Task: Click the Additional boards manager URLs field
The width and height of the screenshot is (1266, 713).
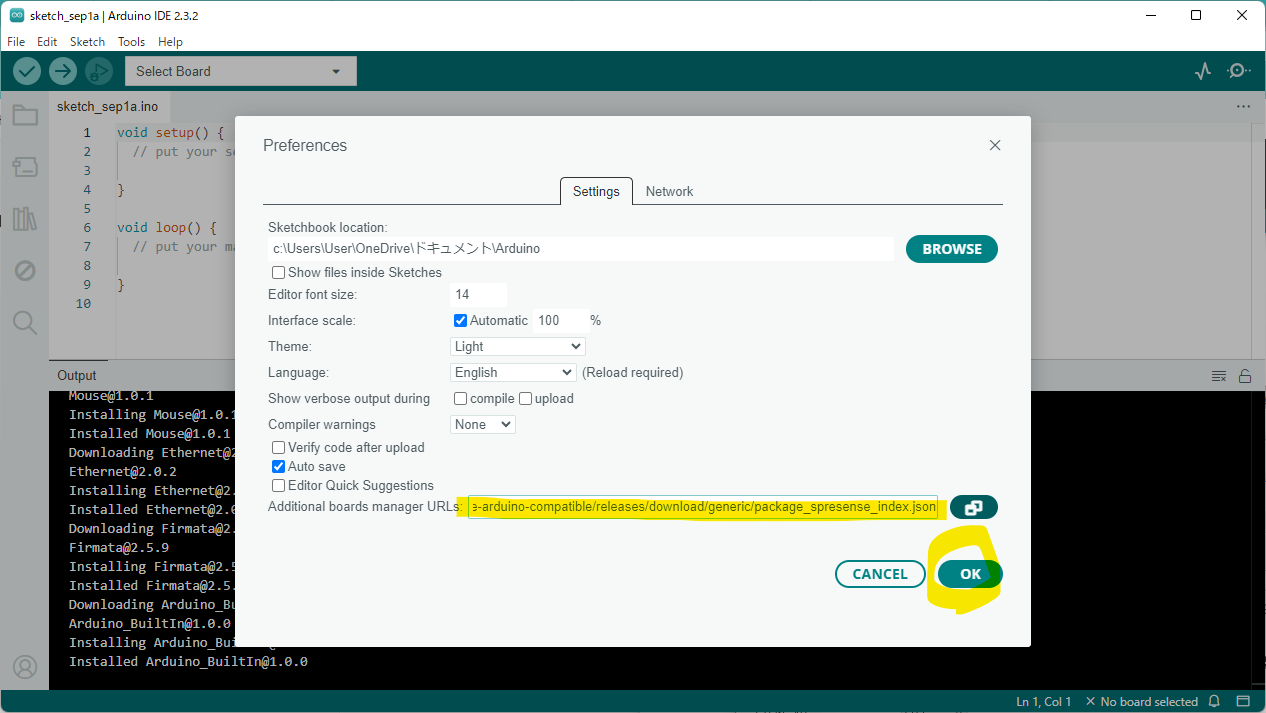Action: [702, 508]
